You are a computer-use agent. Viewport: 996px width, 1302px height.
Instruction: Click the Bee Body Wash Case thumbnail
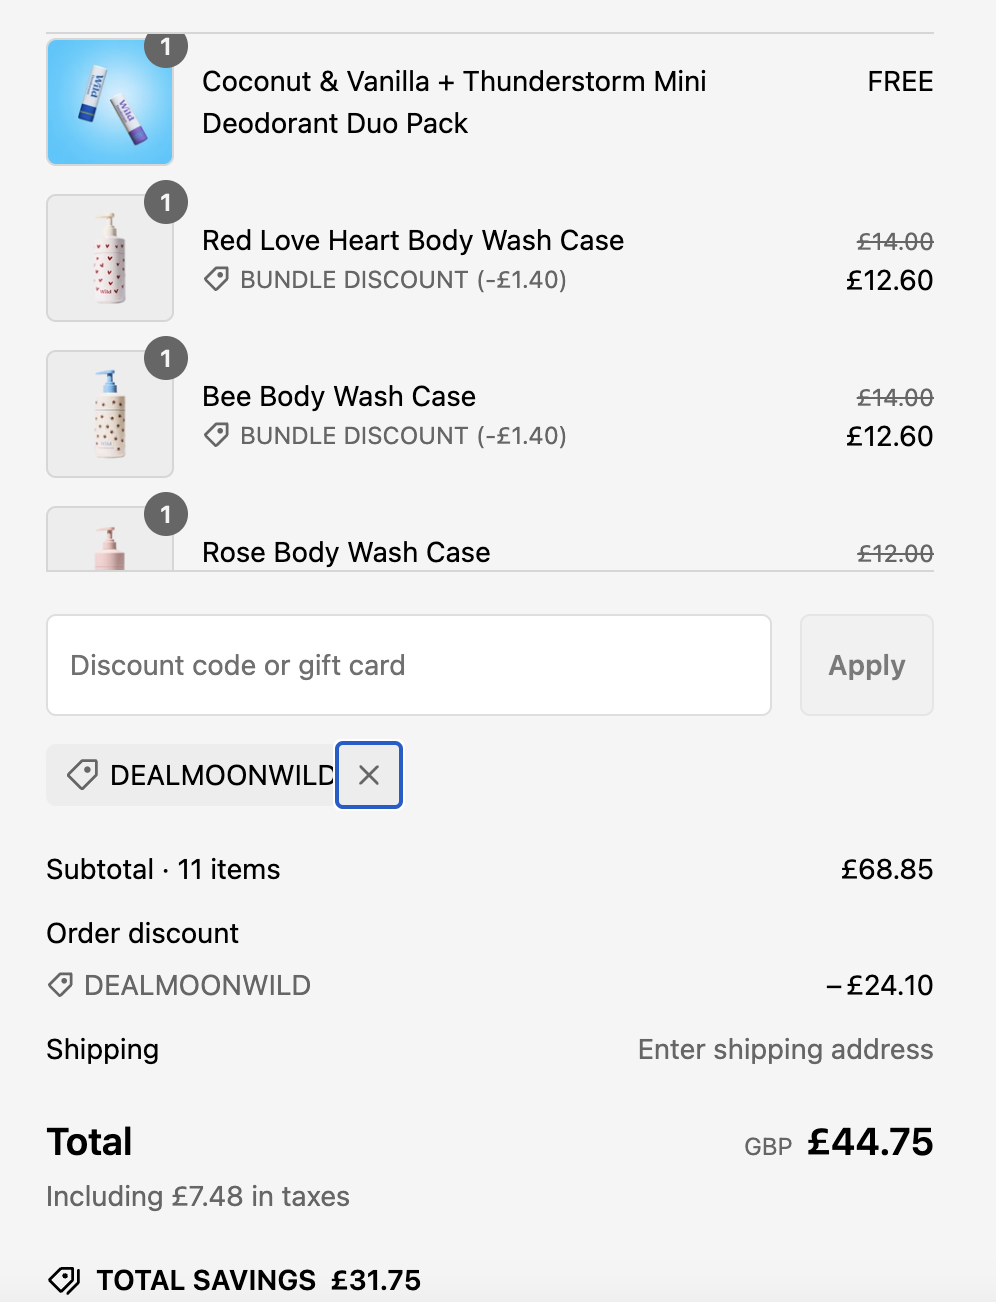(110, 414)
